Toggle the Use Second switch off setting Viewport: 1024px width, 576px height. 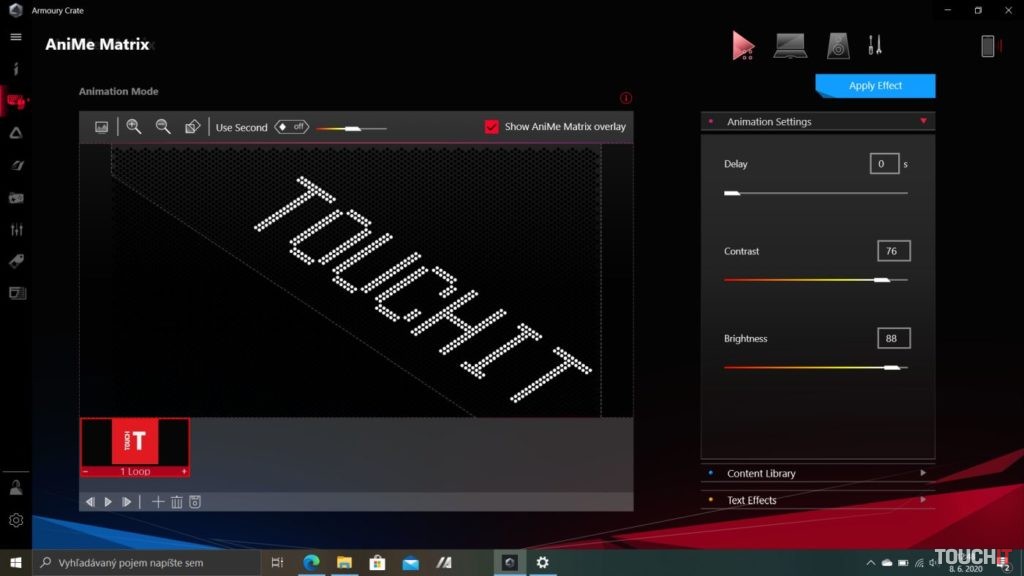point(289,127)
